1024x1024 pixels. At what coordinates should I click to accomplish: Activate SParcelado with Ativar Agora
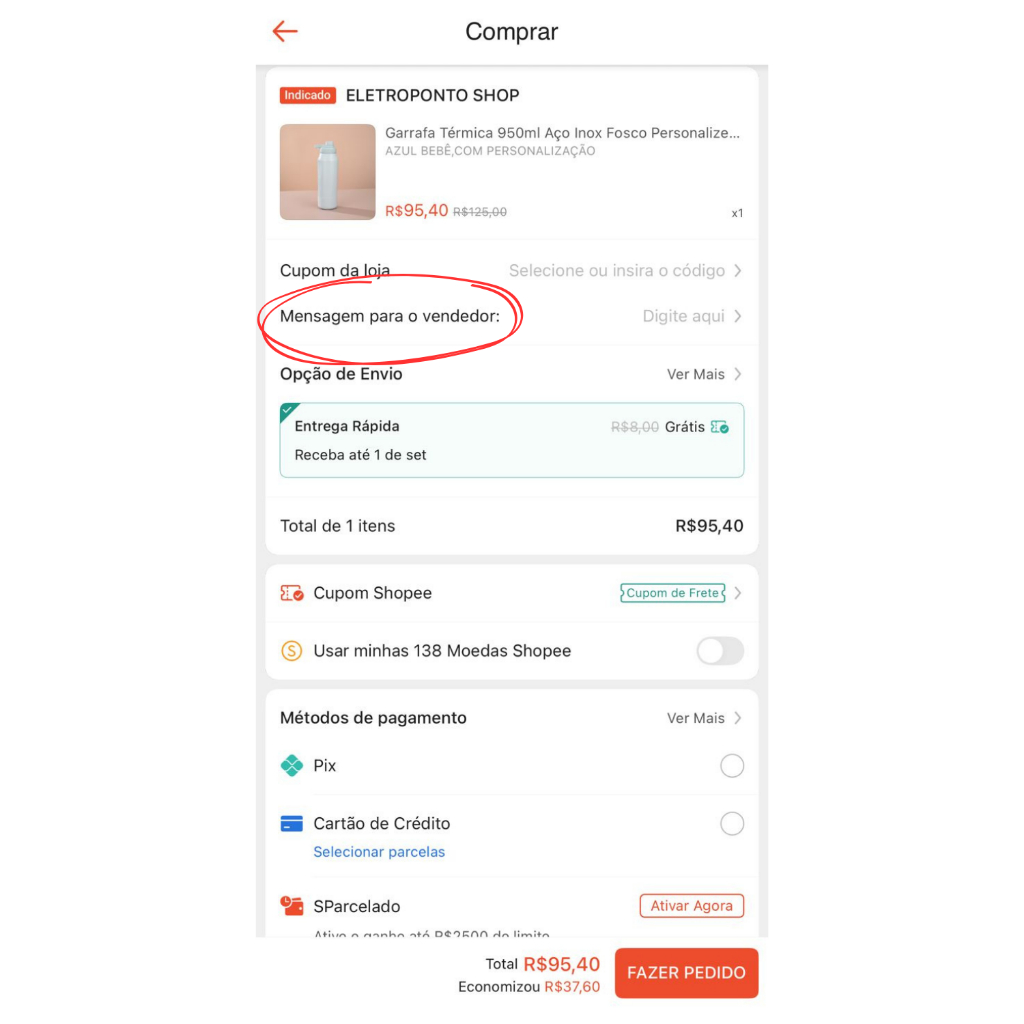pyautogui.click(x=692, y=906)
